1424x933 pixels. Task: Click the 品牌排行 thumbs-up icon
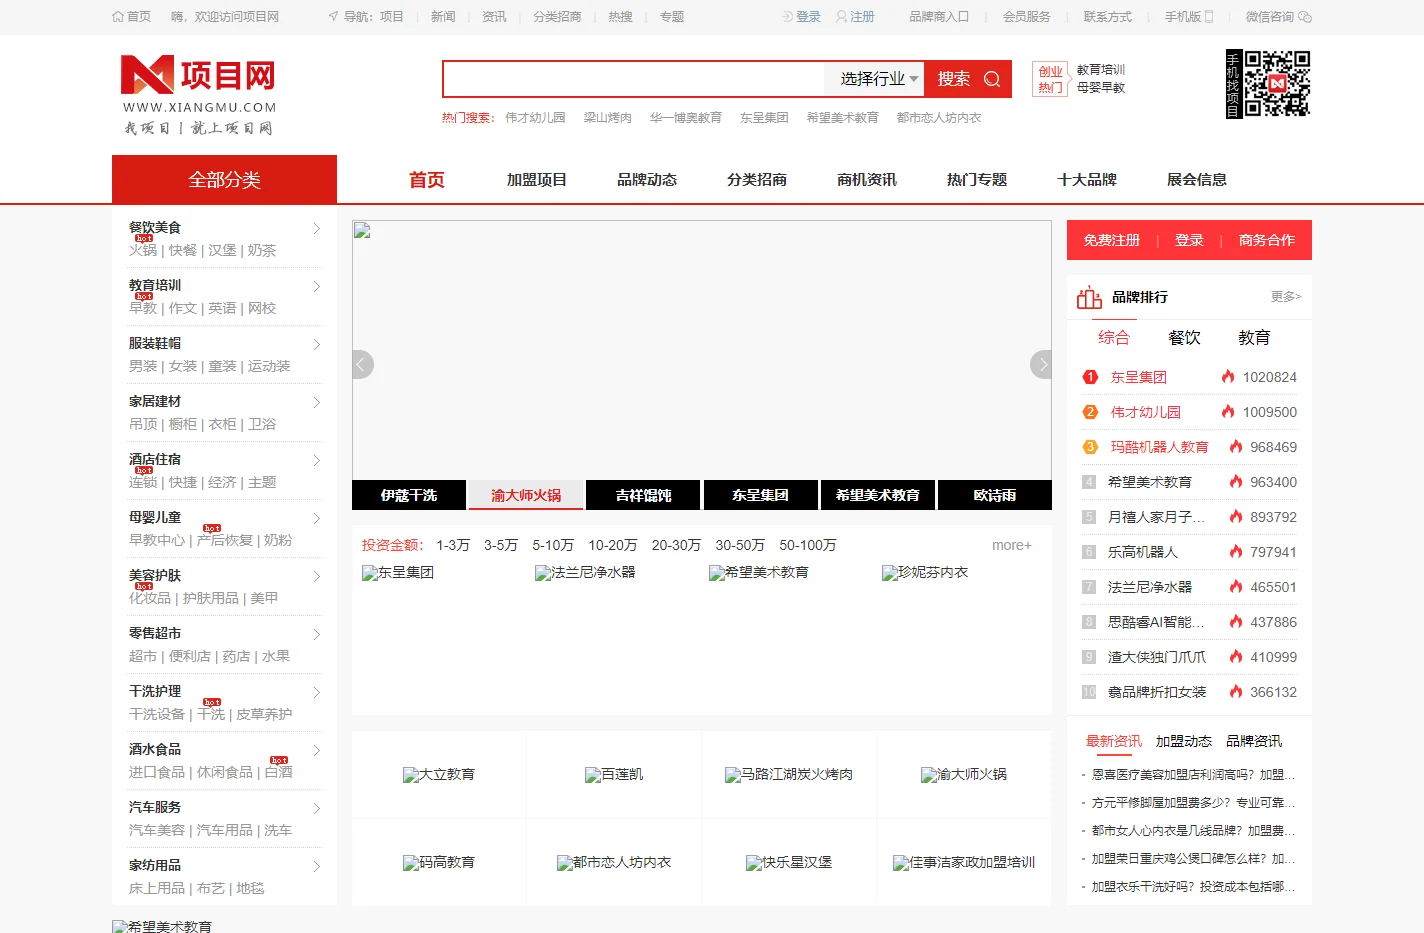click(x=1089, y=297)
